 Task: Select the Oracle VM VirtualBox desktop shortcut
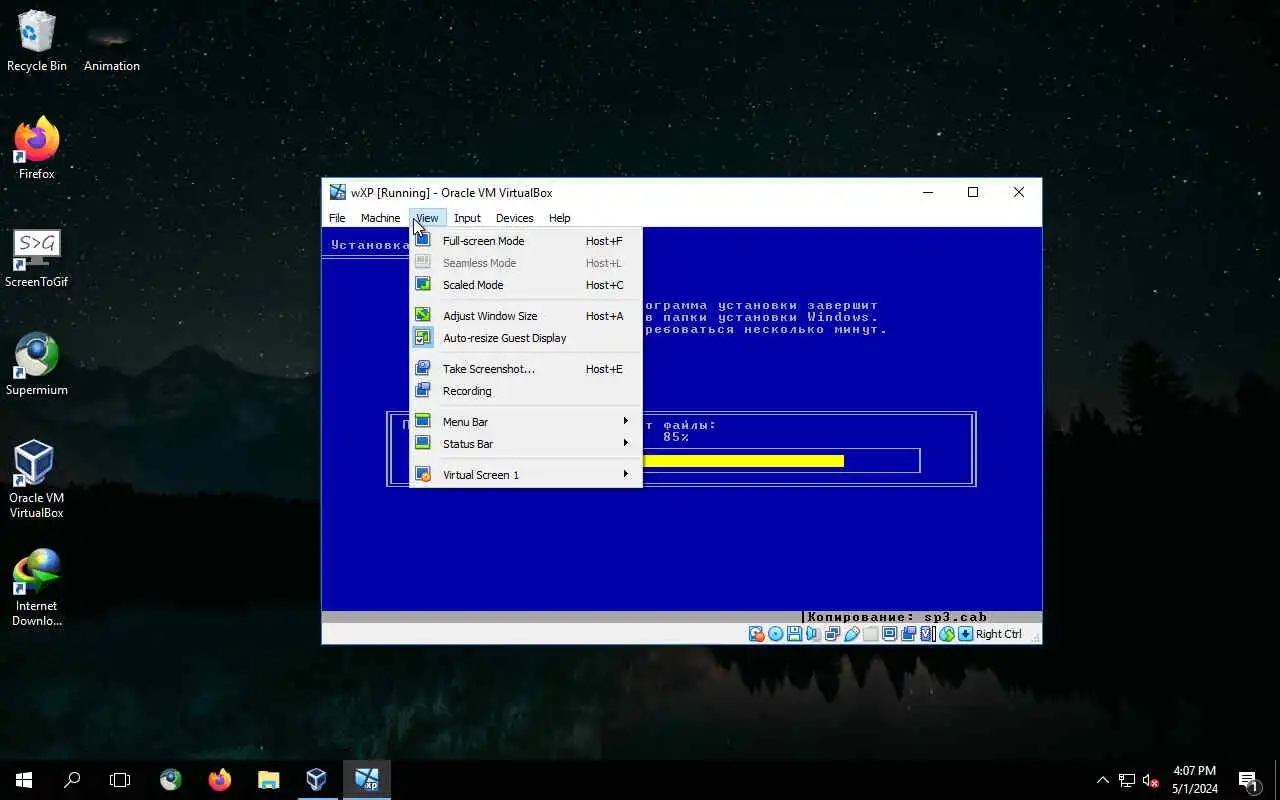[37, 480]
